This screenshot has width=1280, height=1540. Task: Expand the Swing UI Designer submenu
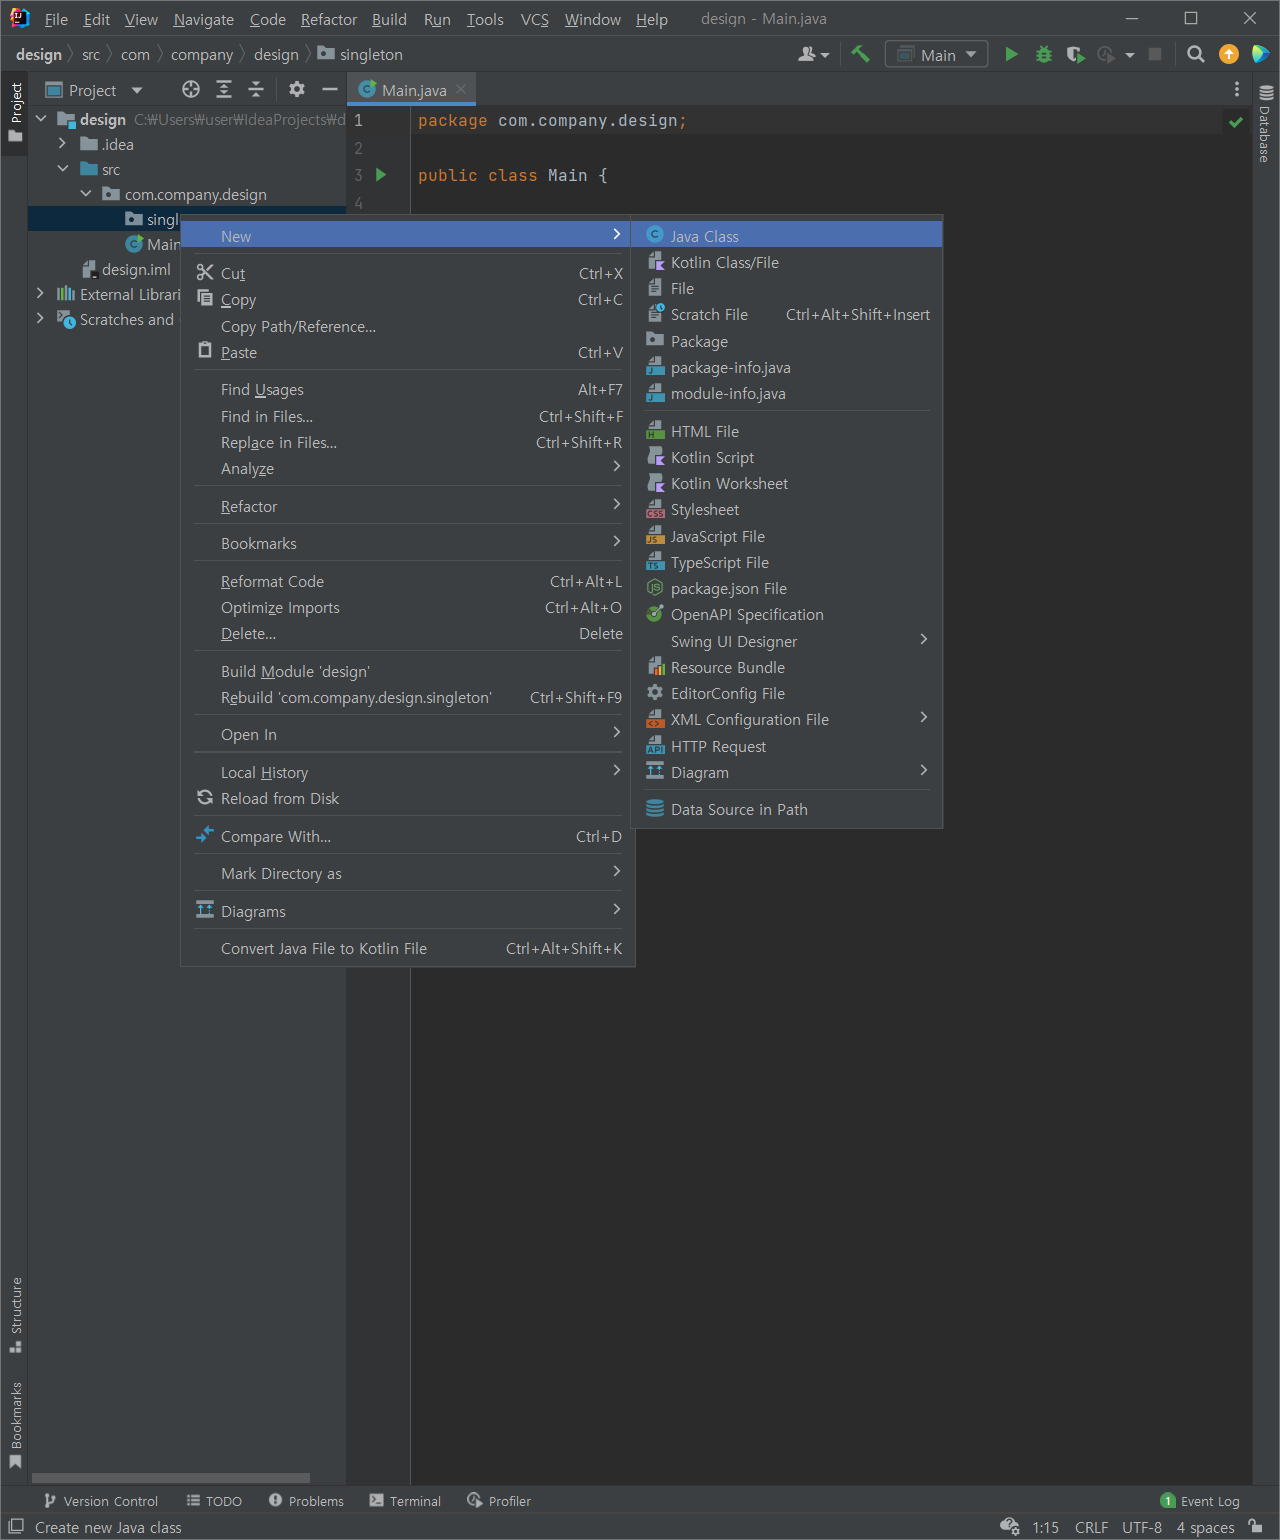click(787, 641)
